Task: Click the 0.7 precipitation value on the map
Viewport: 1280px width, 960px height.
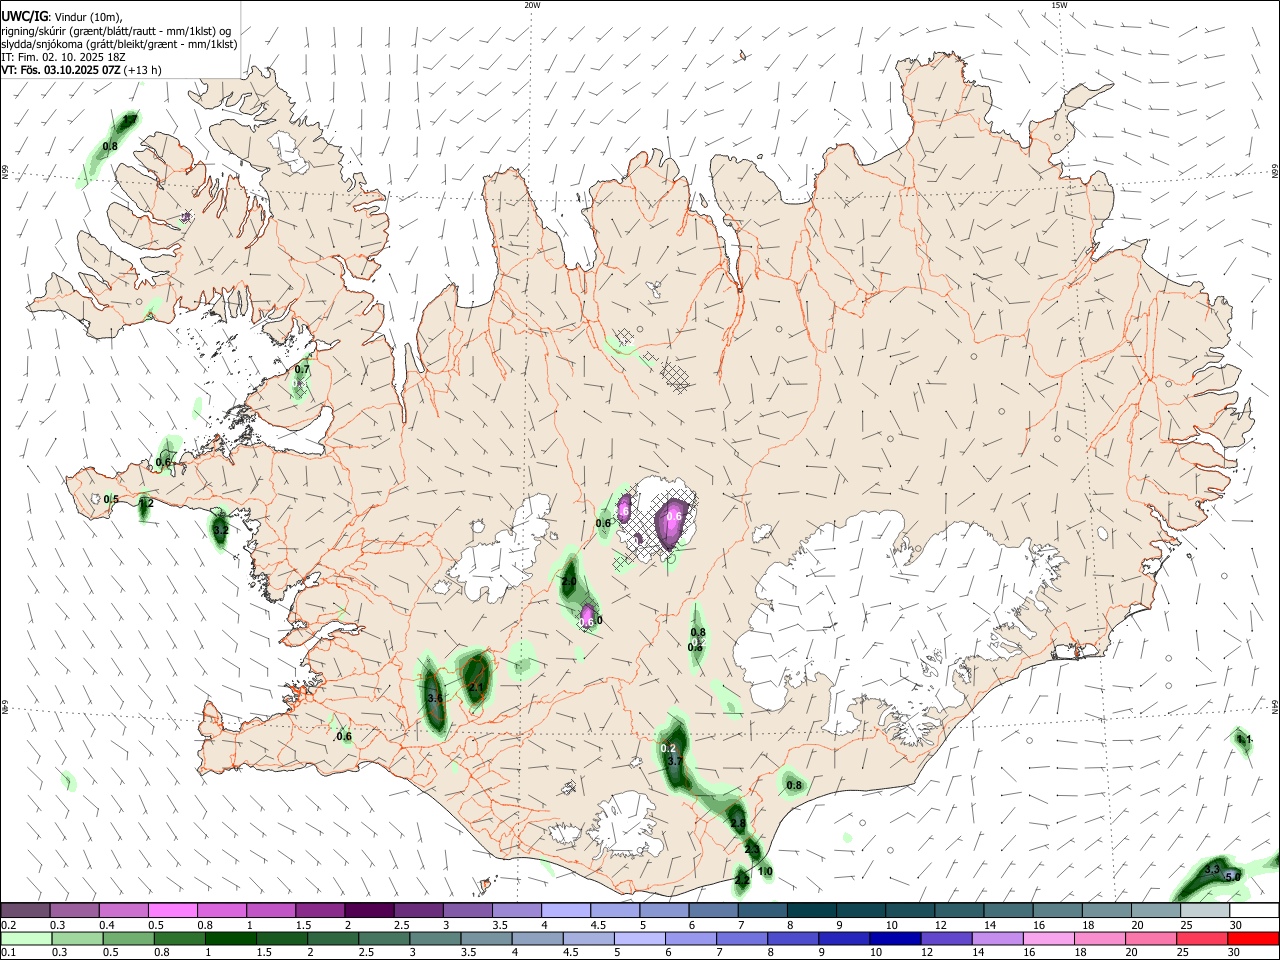Action: [x=302, y=369]
